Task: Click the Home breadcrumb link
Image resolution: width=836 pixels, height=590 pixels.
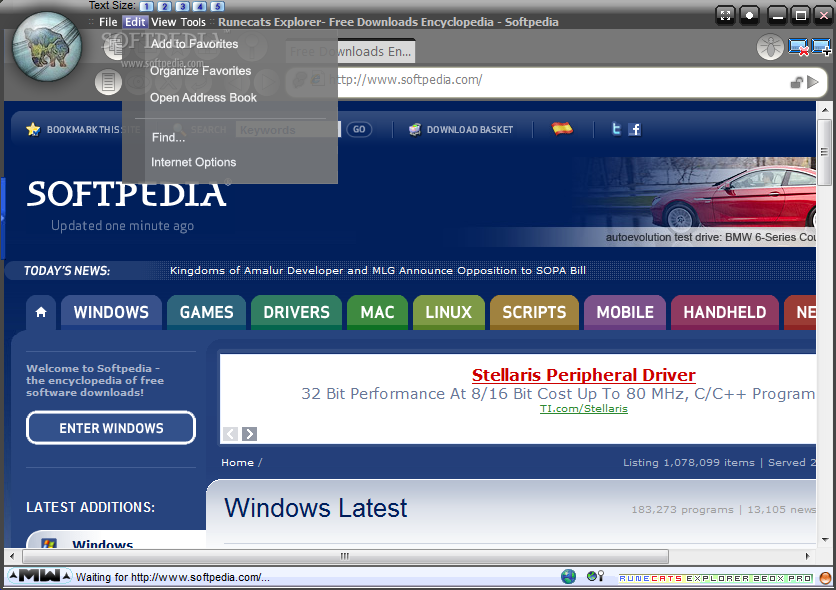Action: 237,463
